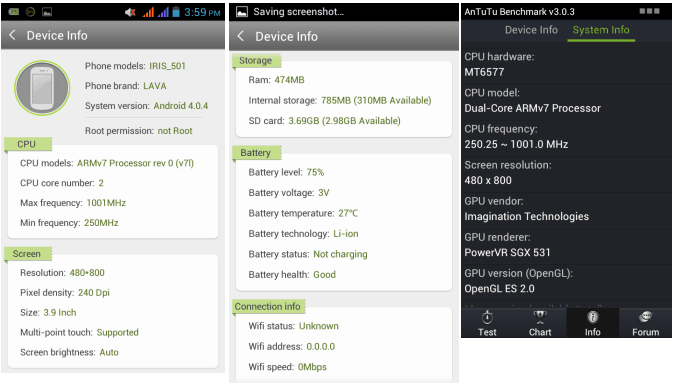Select the Screen section header
Screen dimensions: 675x383
point(28,254)
